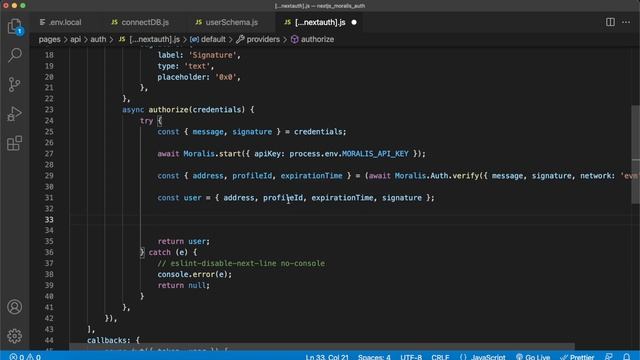Click the Prettier status item
The width and height of the screenshot is (640, 360).
(577, 357)
